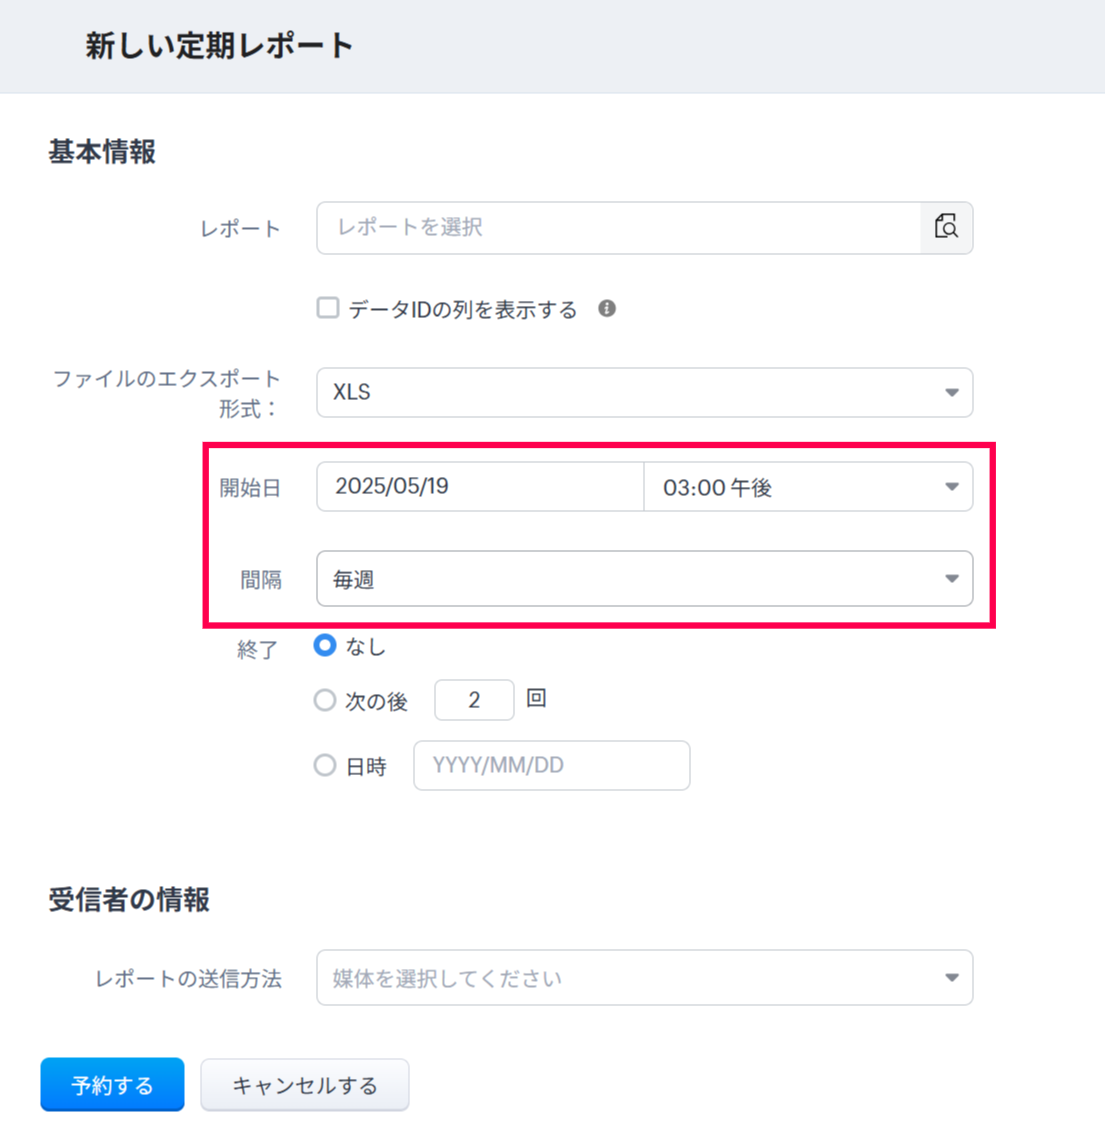1105x1137 pixels.
Task: Click the キャンセルする button
Action: coord(305,1085)
